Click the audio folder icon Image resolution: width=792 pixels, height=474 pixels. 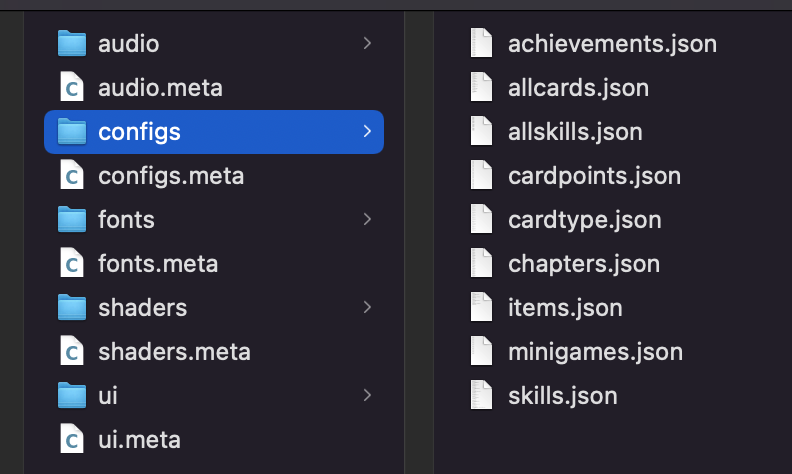click(x=72, y=43)
